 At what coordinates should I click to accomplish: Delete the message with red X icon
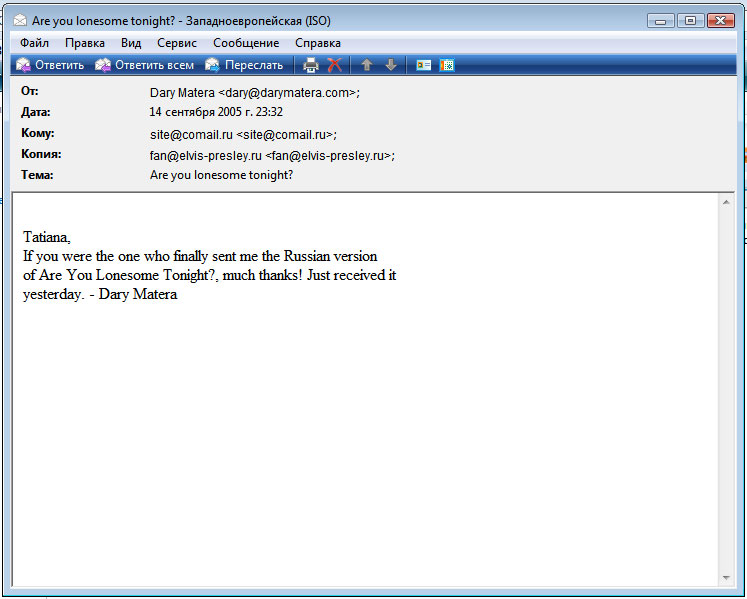point(335,65)
